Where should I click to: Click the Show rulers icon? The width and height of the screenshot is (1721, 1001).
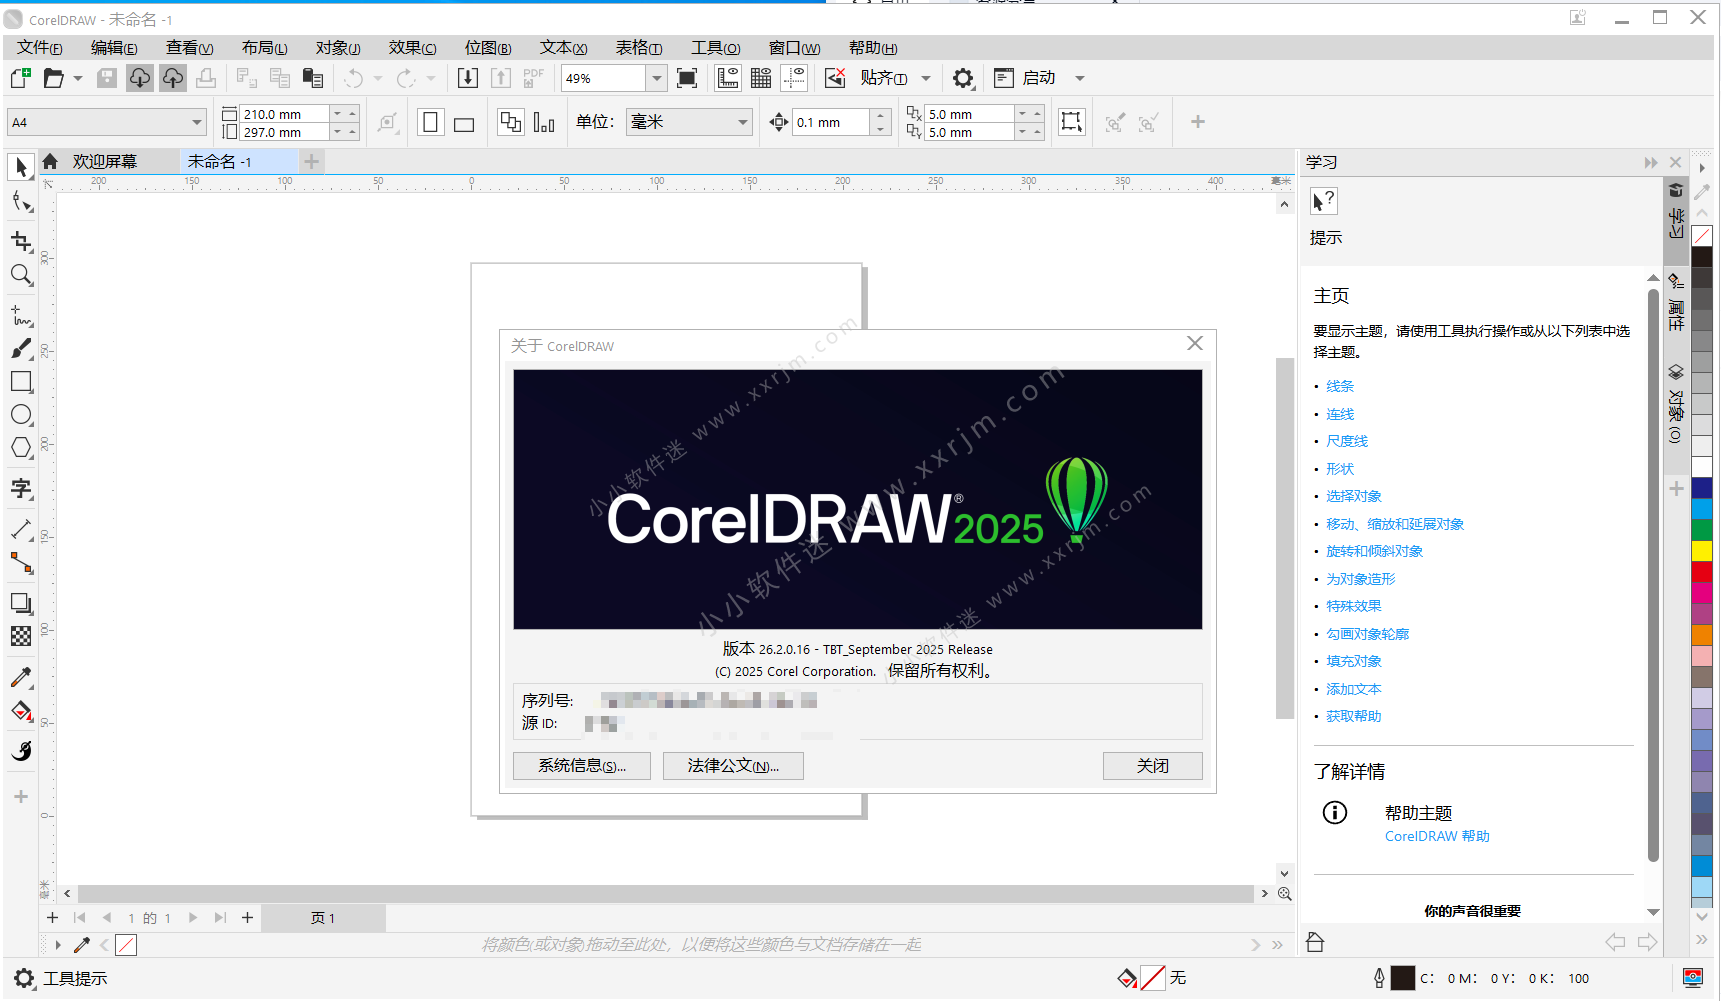click(728, 78)
